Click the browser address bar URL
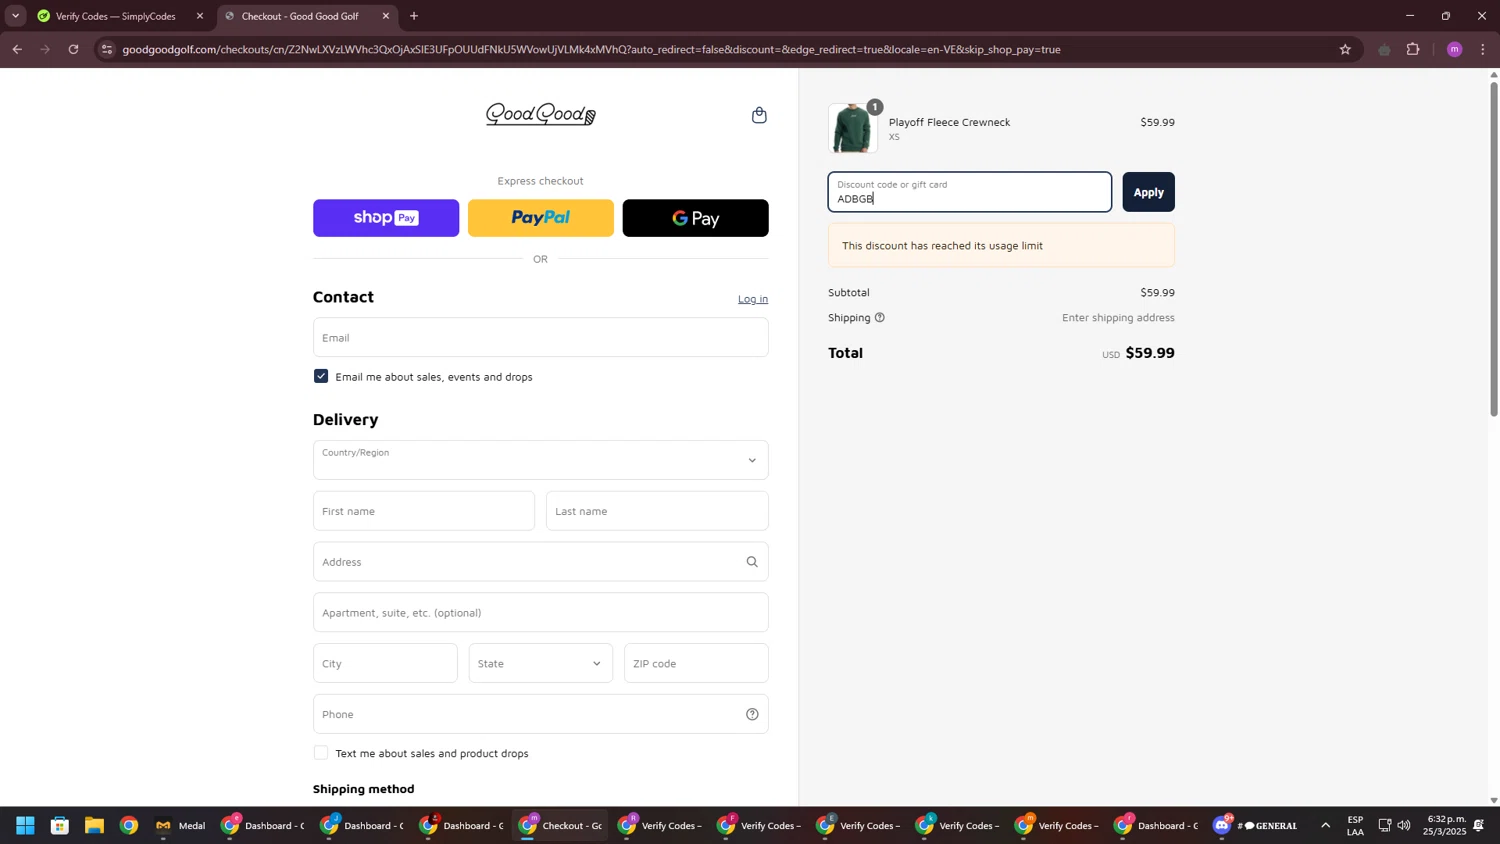This screenshot has height=844, width=1500. [x=591, y=49]
